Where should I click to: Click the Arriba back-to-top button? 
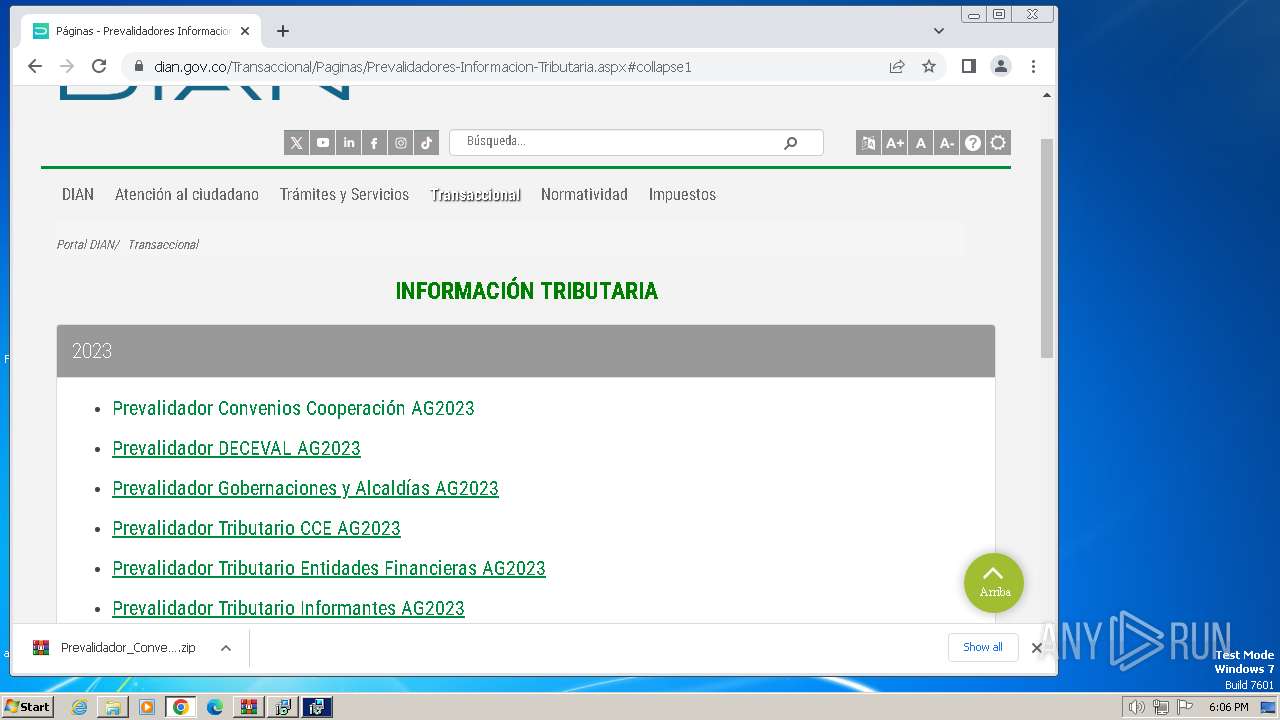[x=994, y=583]
